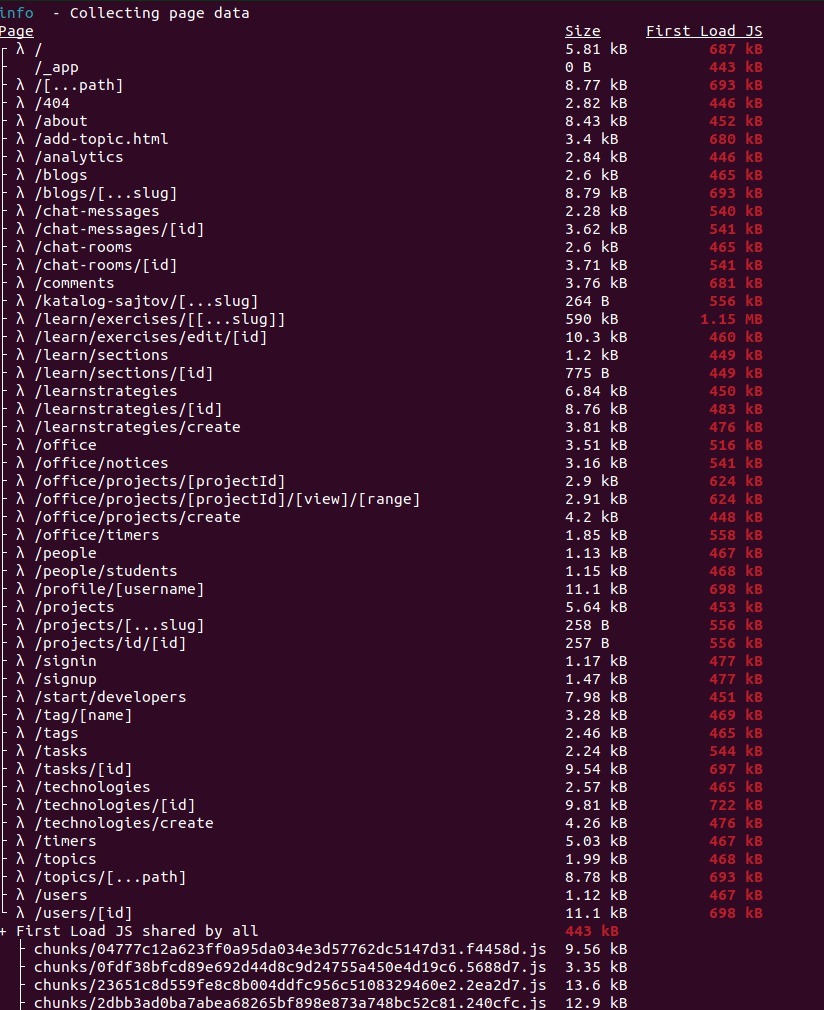Click the Page column header
Viewport: 824px width, 1010px height.
pos(17,31)
